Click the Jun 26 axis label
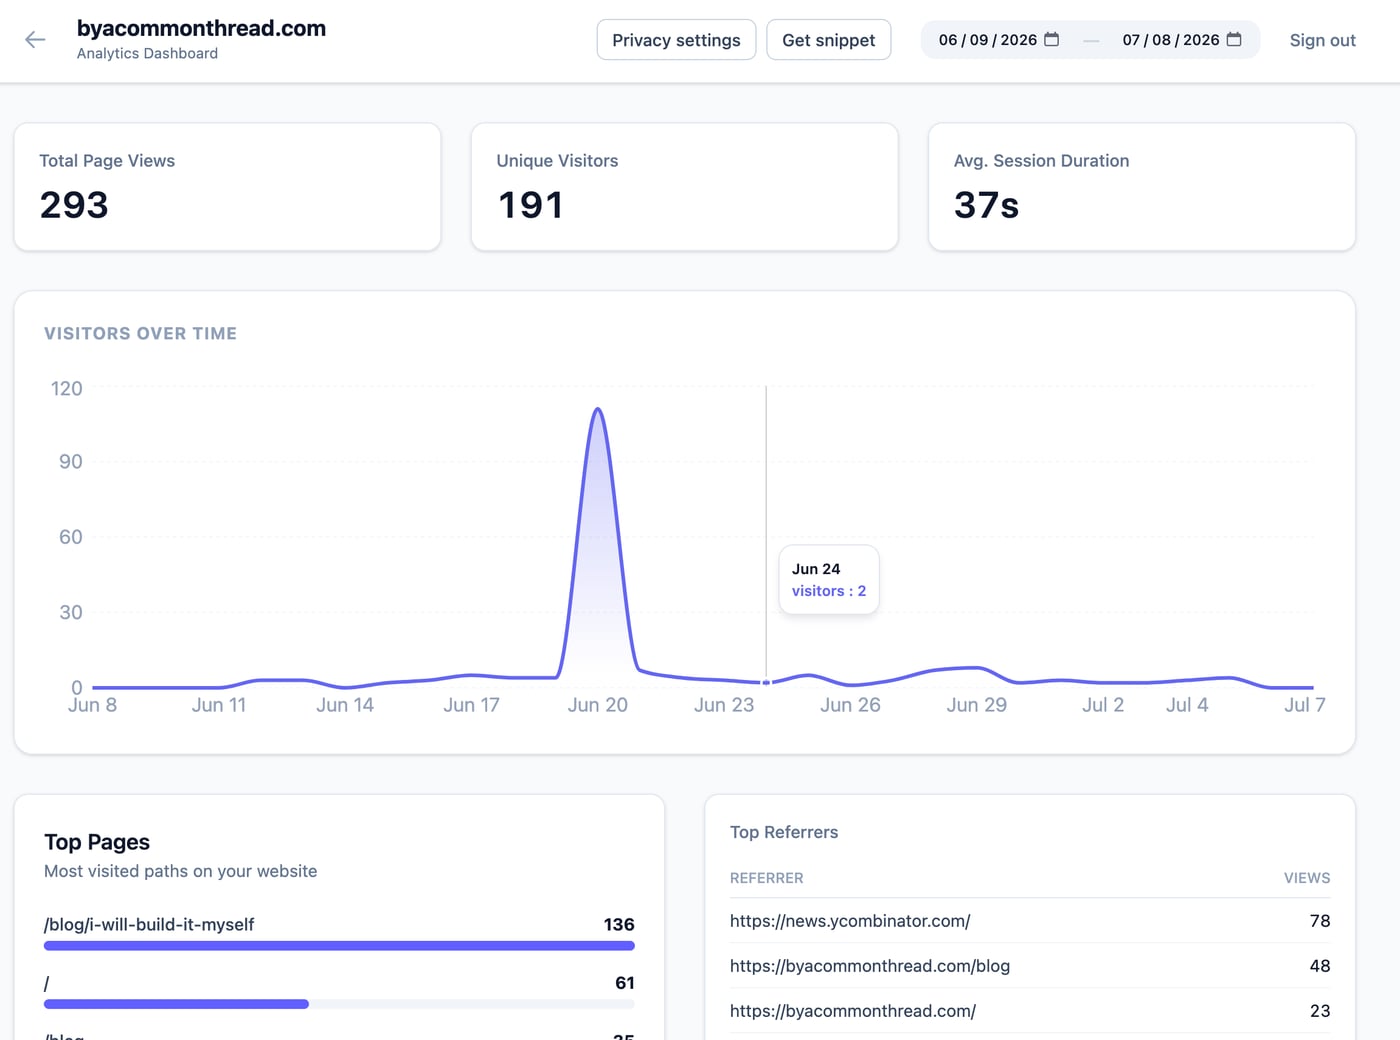The height and width of the screenshot is (1040, 1400). coord(850,705)
